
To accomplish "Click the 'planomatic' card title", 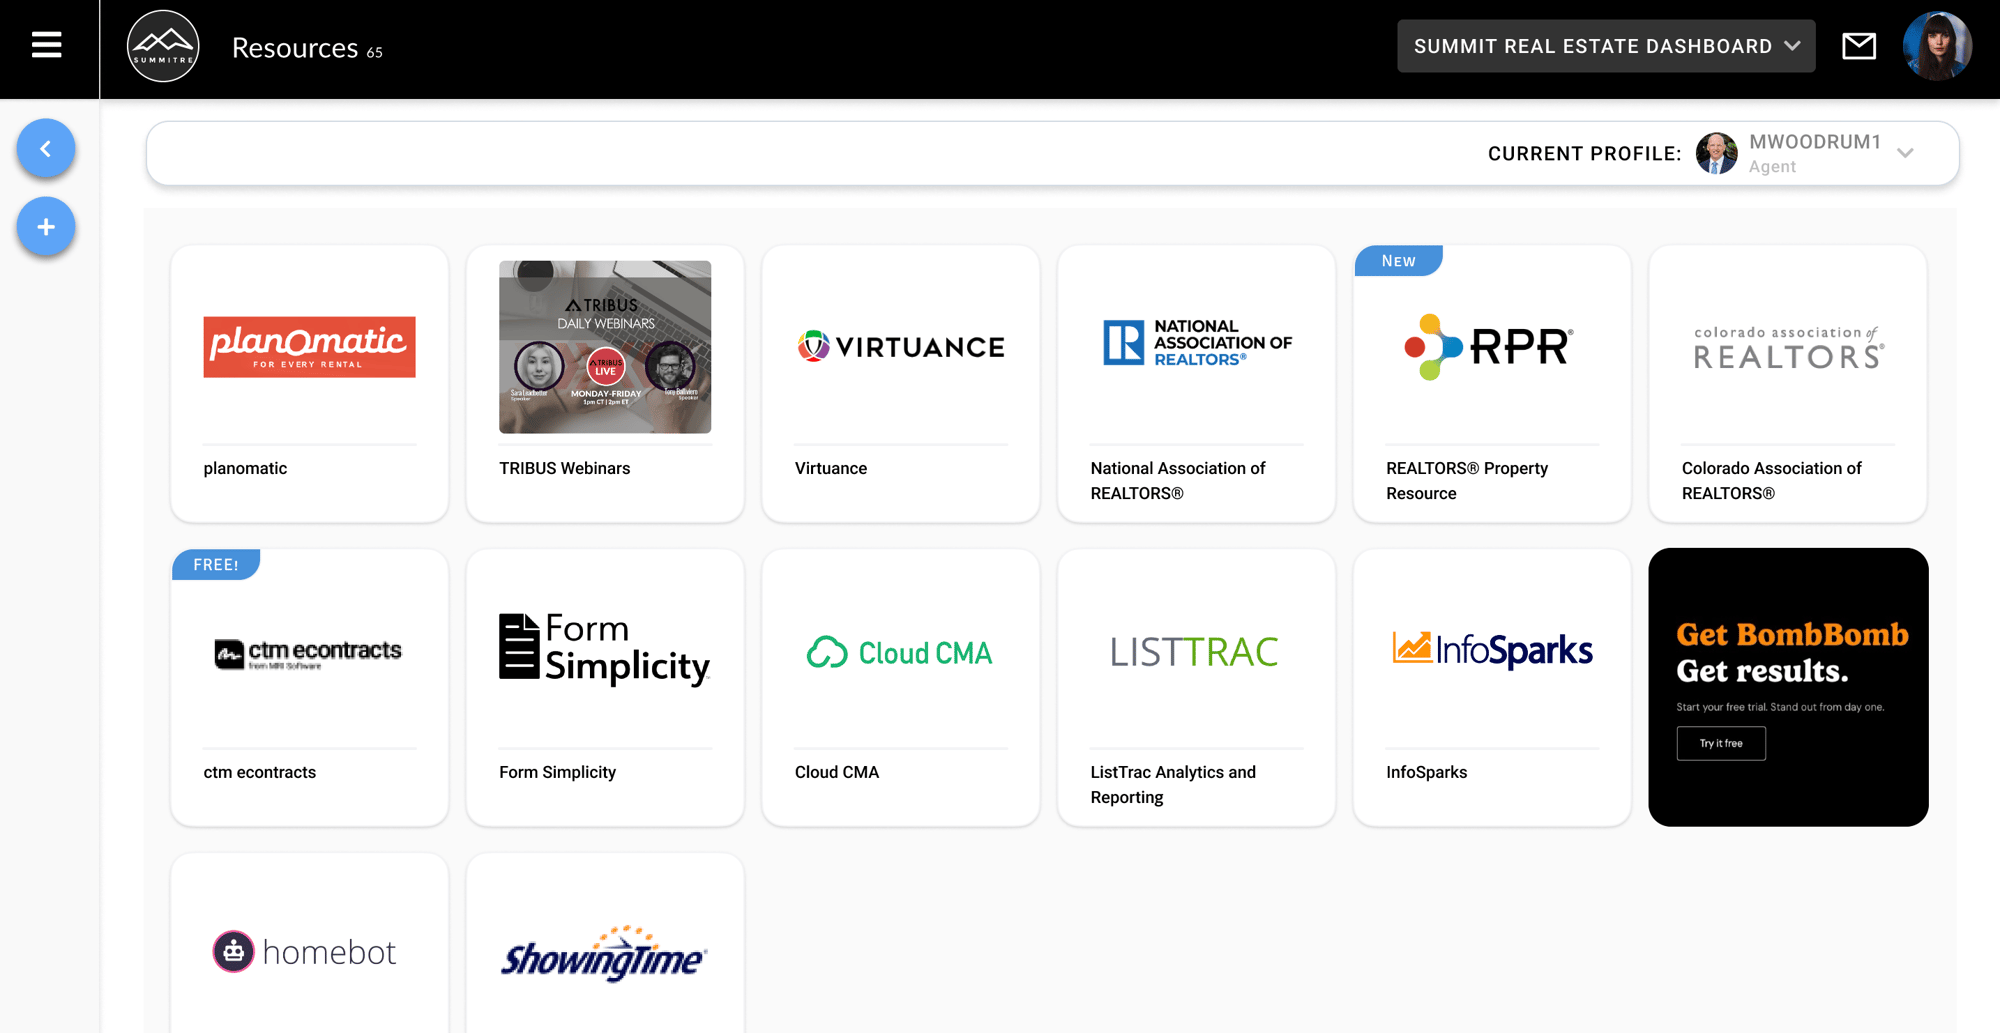I will [x=245, y=468].
